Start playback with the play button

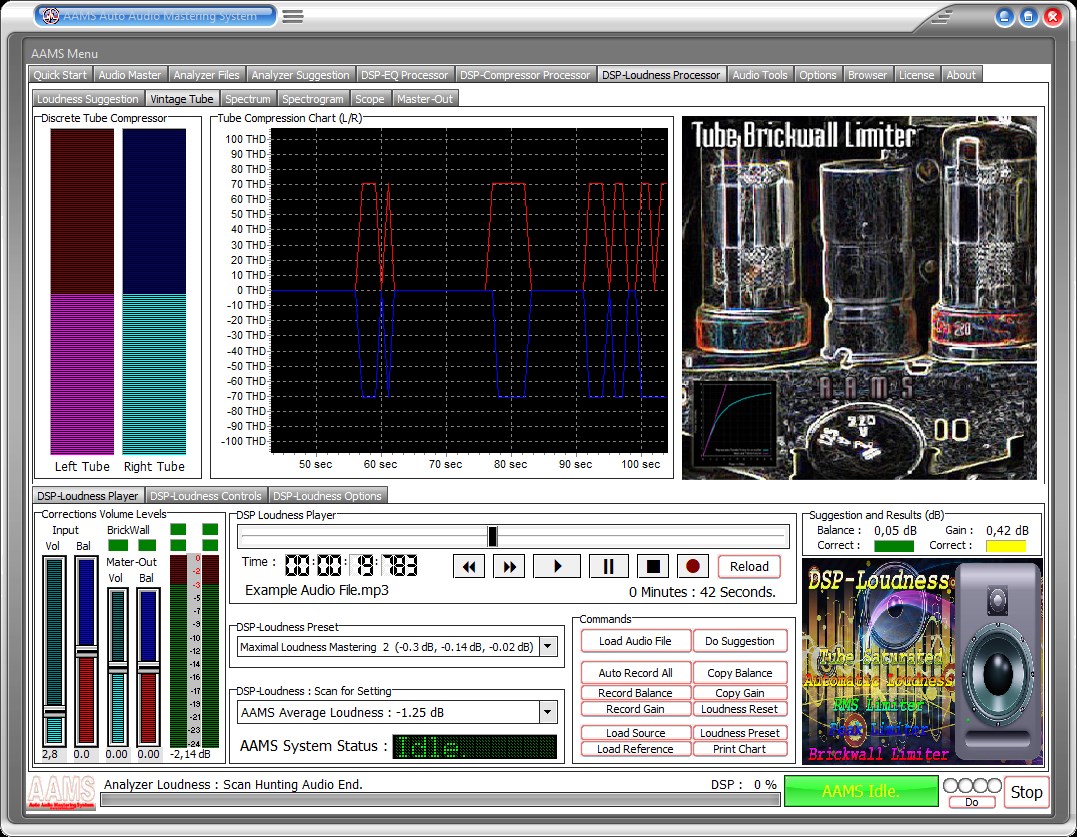(557, 566)
